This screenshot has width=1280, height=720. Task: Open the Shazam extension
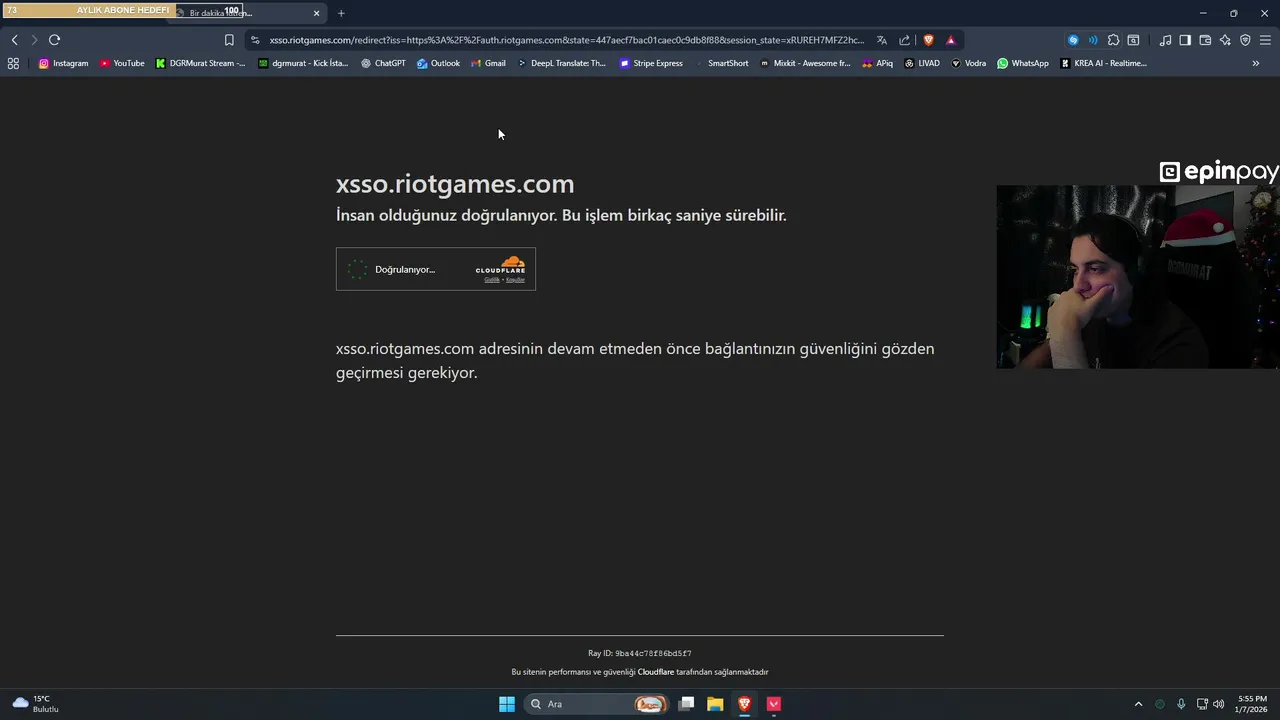click(1073, 40)
